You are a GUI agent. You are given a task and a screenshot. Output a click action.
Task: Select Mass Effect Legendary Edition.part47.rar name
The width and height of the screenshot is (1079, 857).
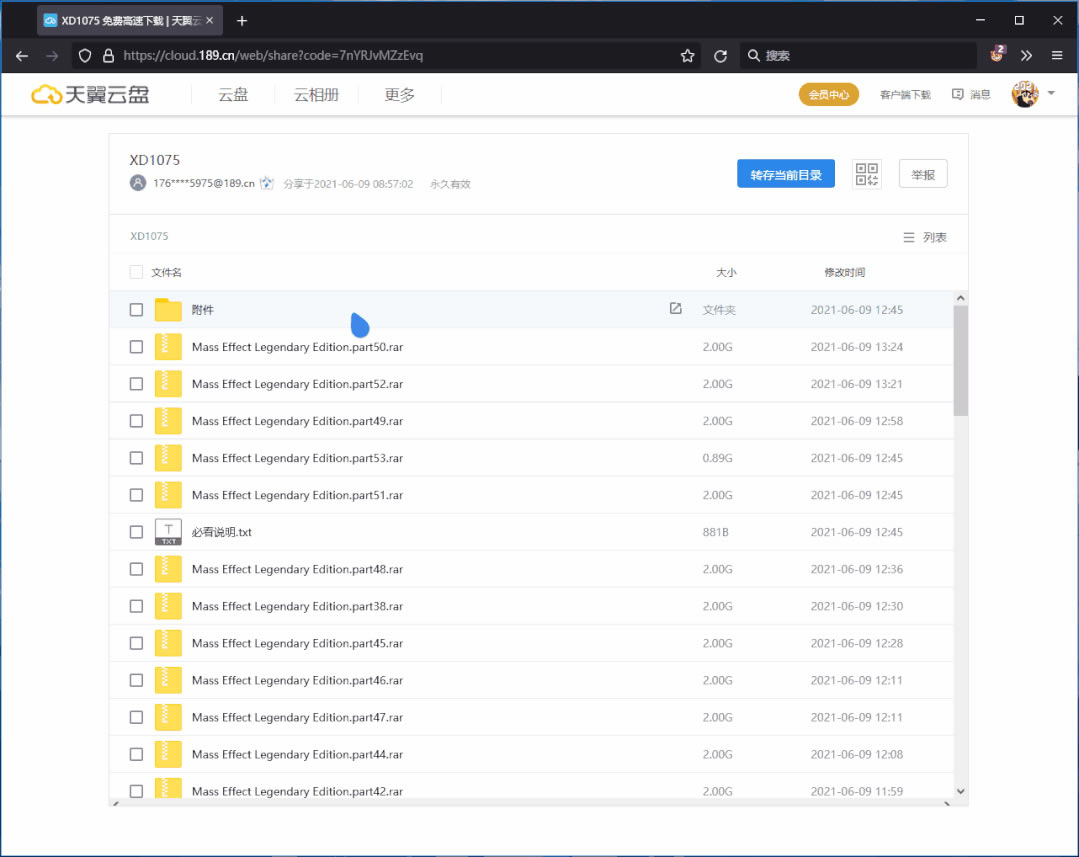coord(297,717)
